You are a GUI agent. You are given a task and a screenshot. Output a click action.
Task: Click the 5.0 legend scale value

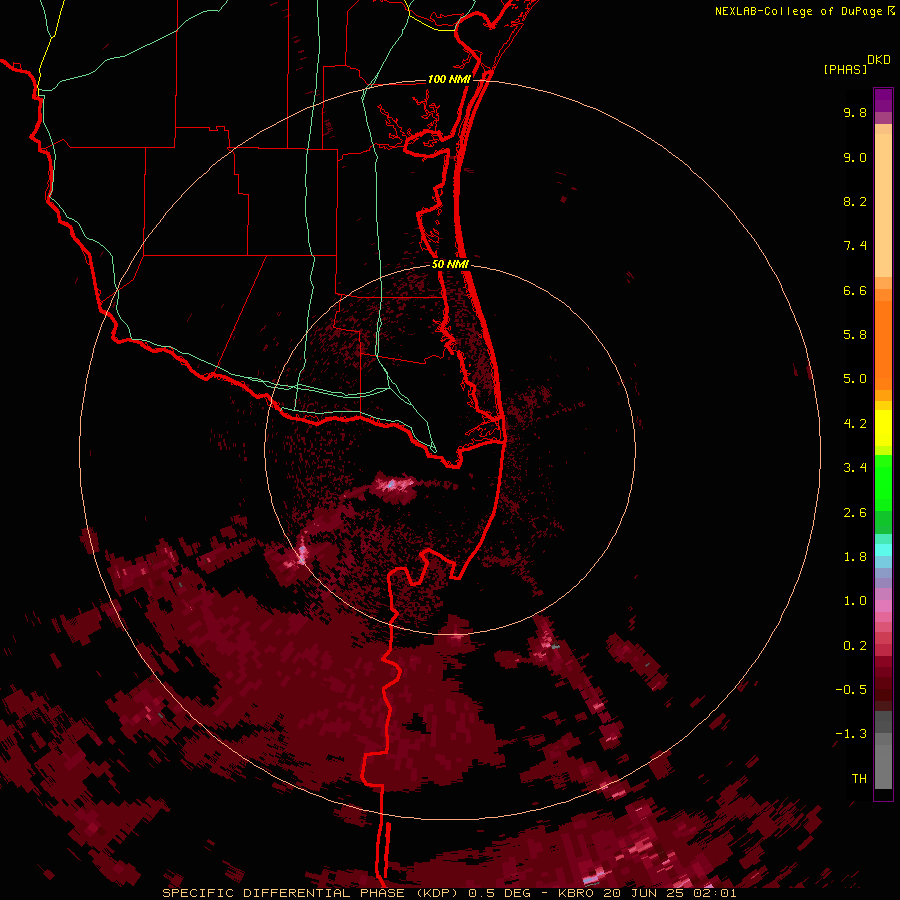(x=855, y=379)
